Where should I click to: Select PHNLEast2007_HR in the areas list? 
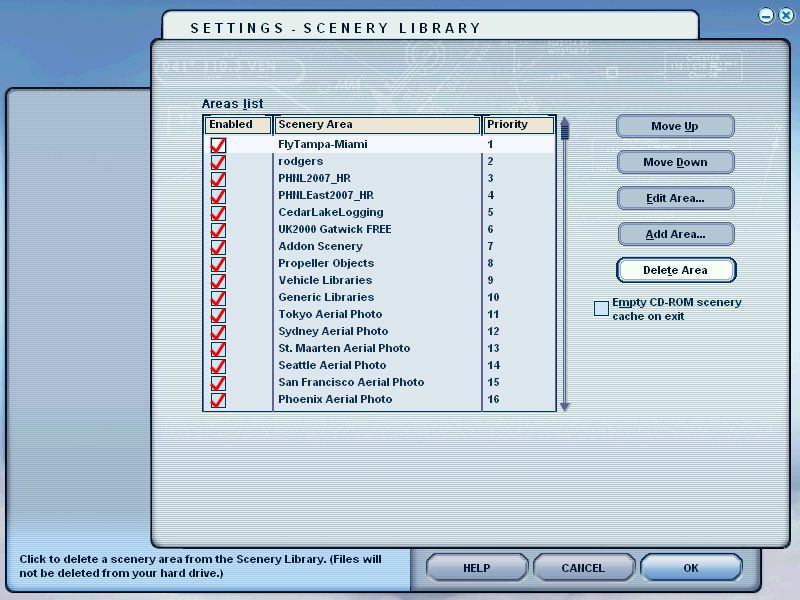[326, 195]
